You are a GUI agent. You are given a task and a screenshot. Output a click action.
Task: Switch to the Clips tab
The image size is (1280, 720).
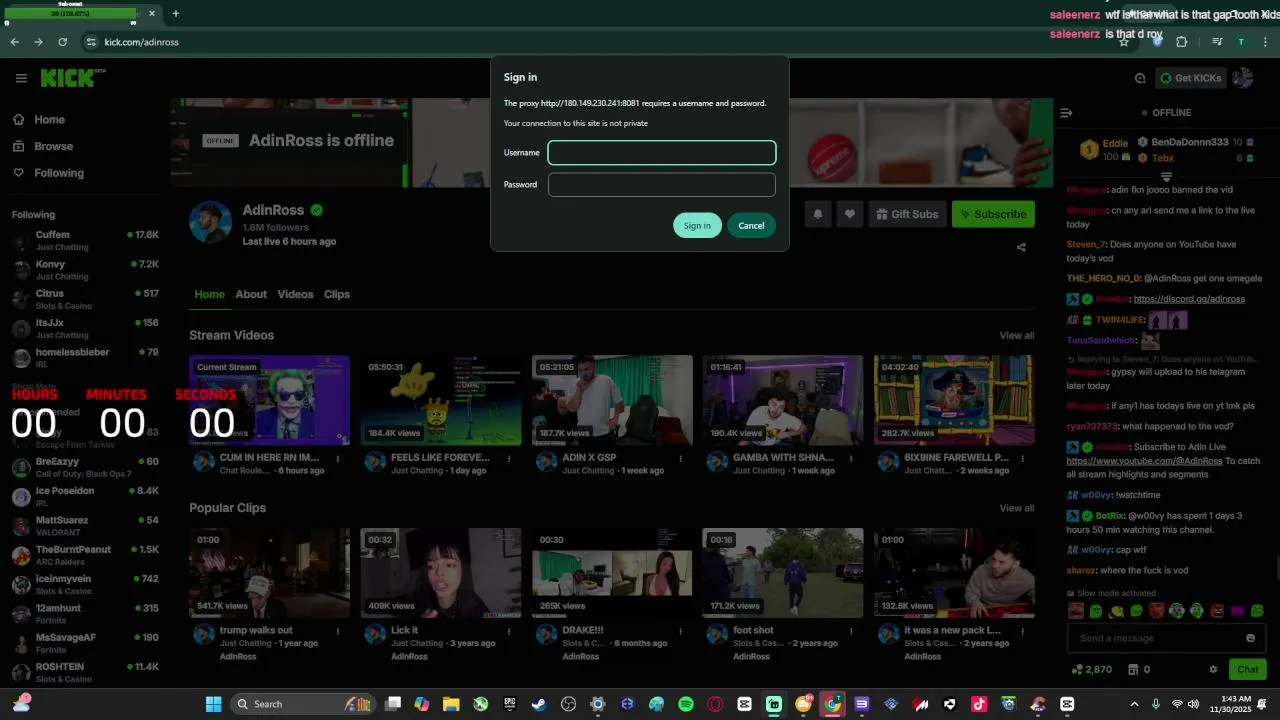[x=337, y=294]
